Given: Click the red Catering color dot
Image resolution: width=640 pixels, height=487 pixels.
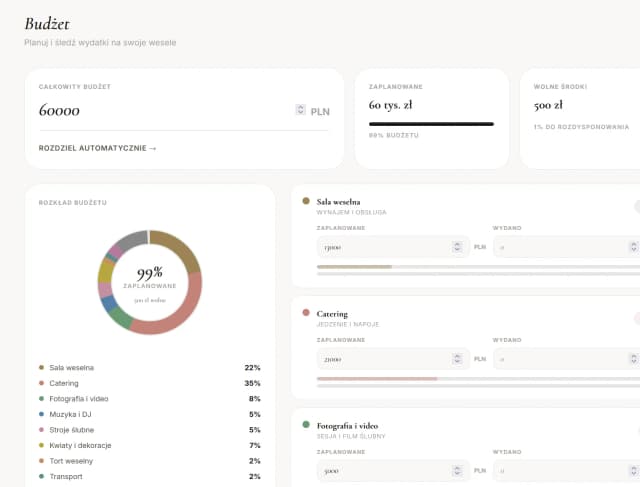Looking at the screenshot, I should coord(306,313).
